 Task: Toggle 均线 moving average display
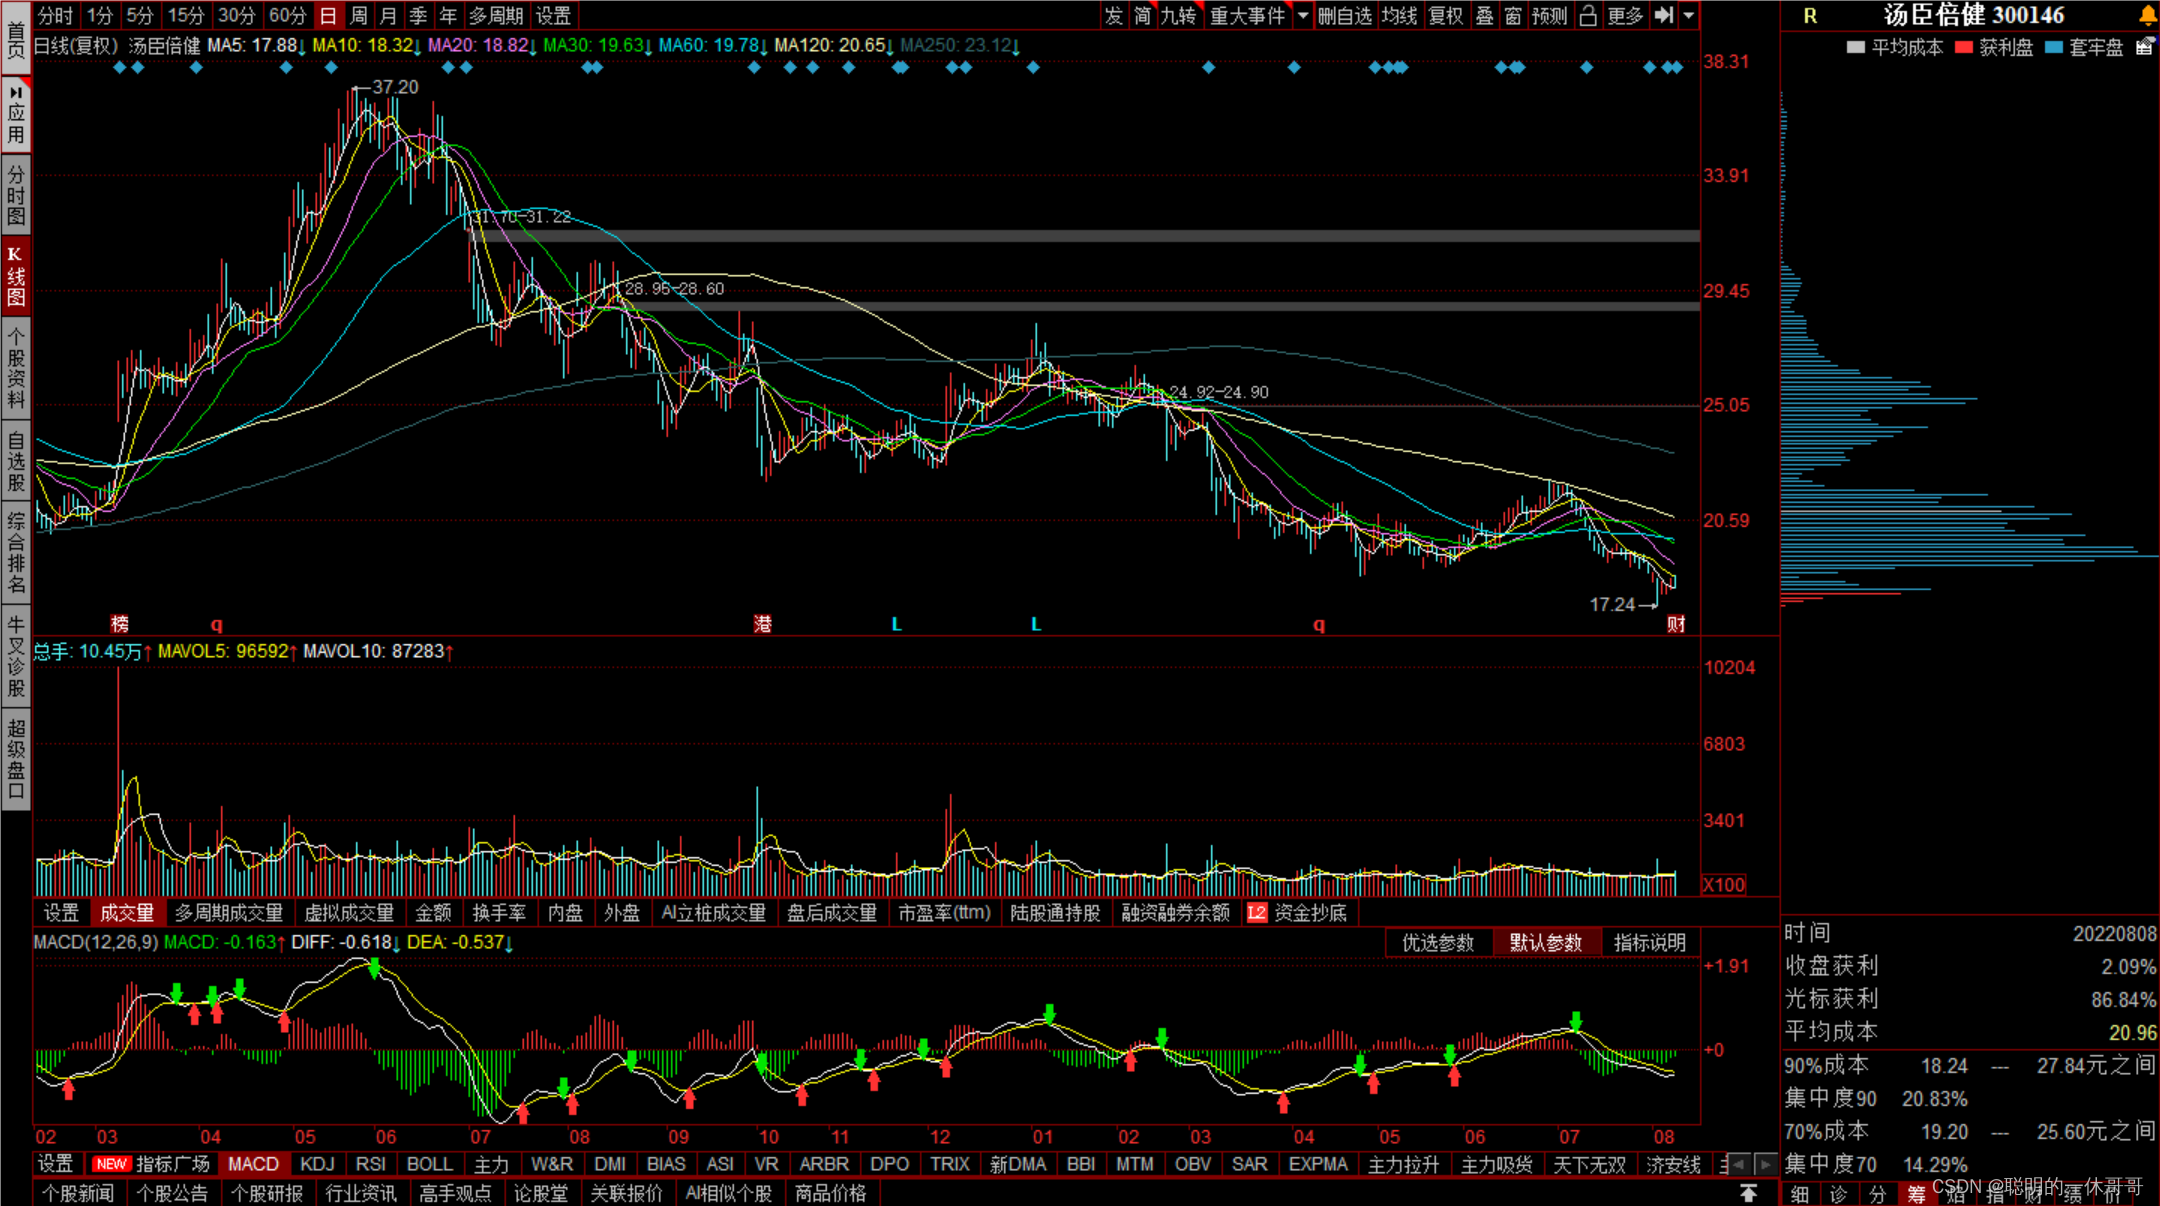[x=1399, y=15]
